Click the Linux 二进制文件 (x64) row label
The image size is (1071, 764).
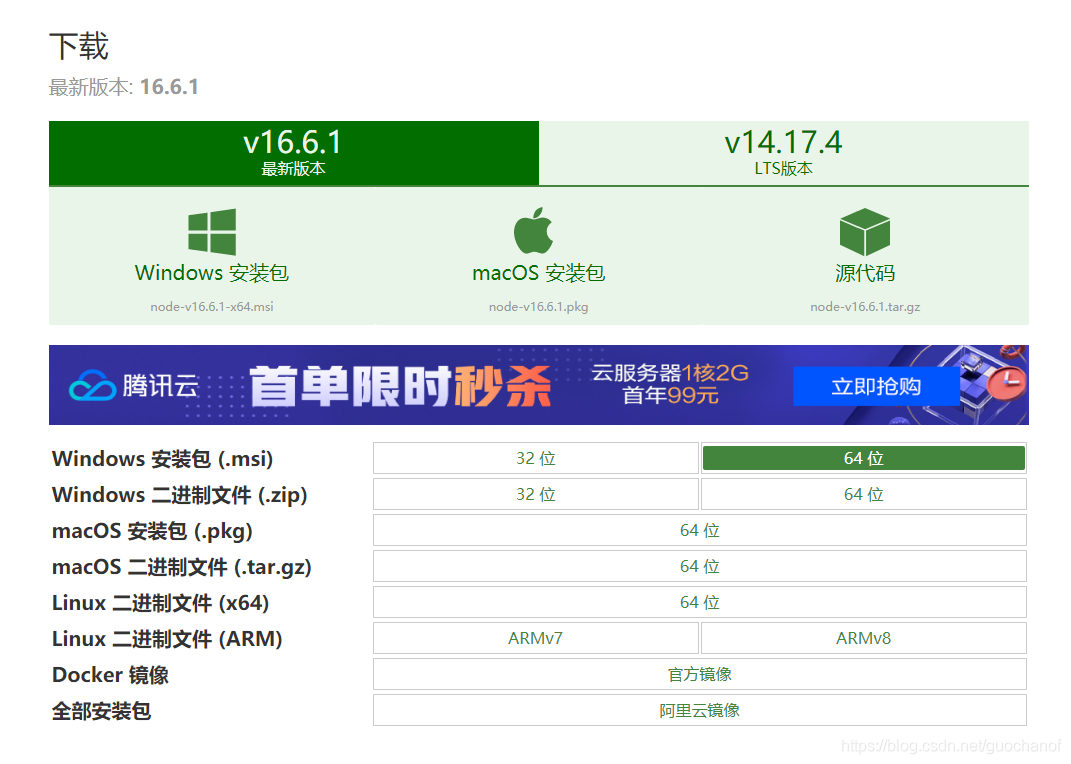point(161,604)
